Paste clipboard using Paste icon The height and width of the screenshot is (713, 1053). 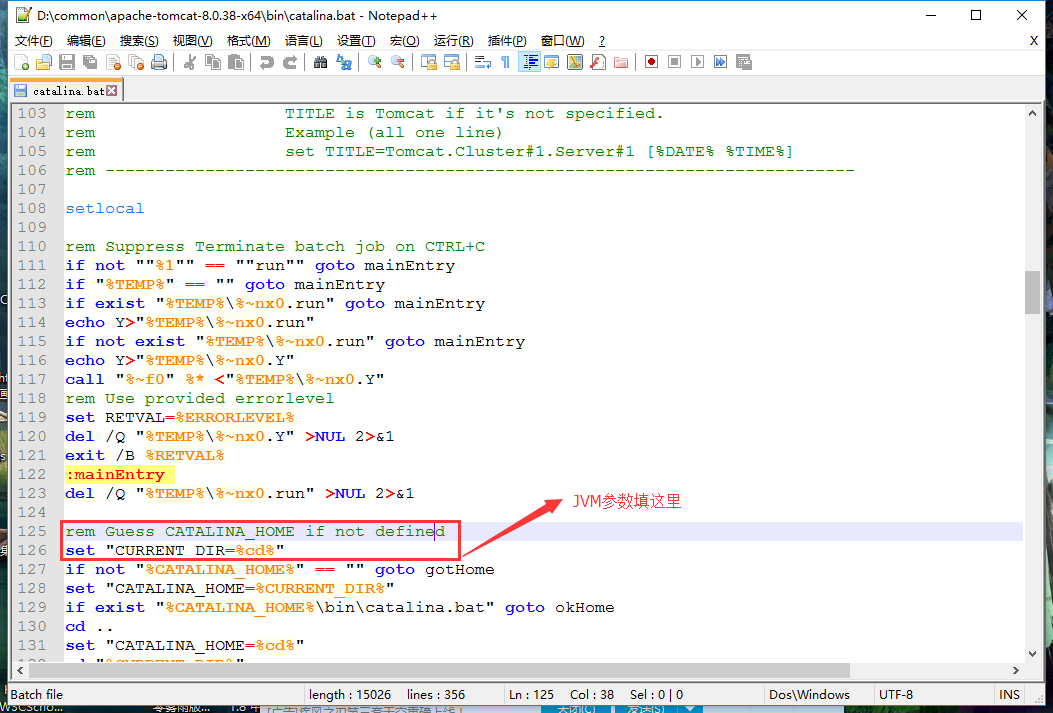236,62
